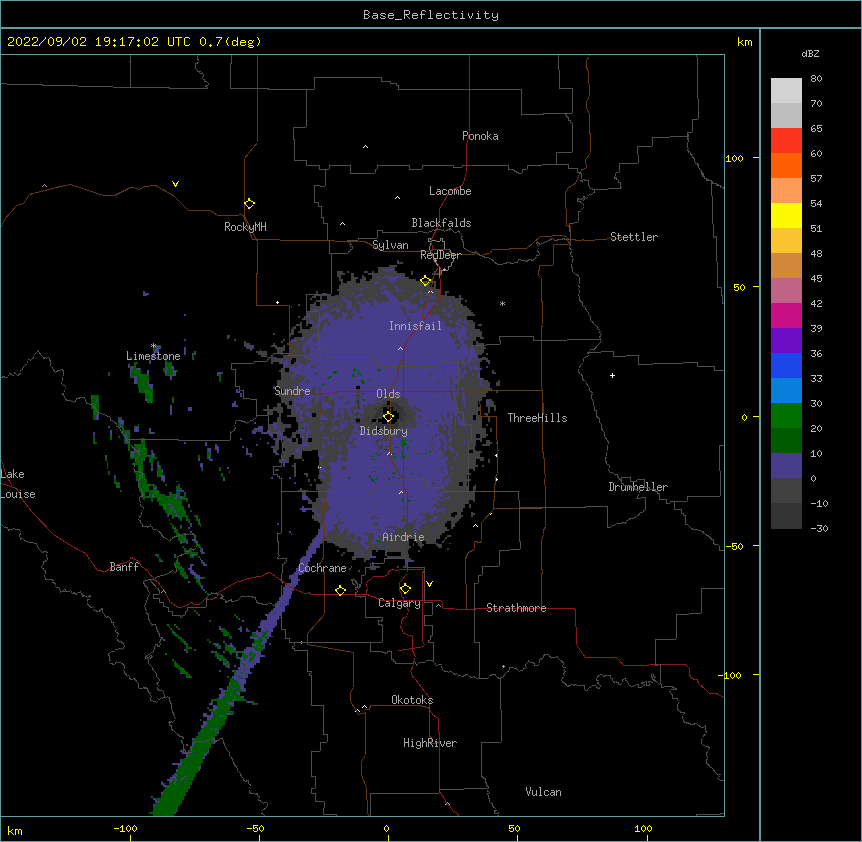Image resolution: width=862 pixels, height=842 pixels.
Task: Click the Drumheller town label
Action: pos(638,487)
